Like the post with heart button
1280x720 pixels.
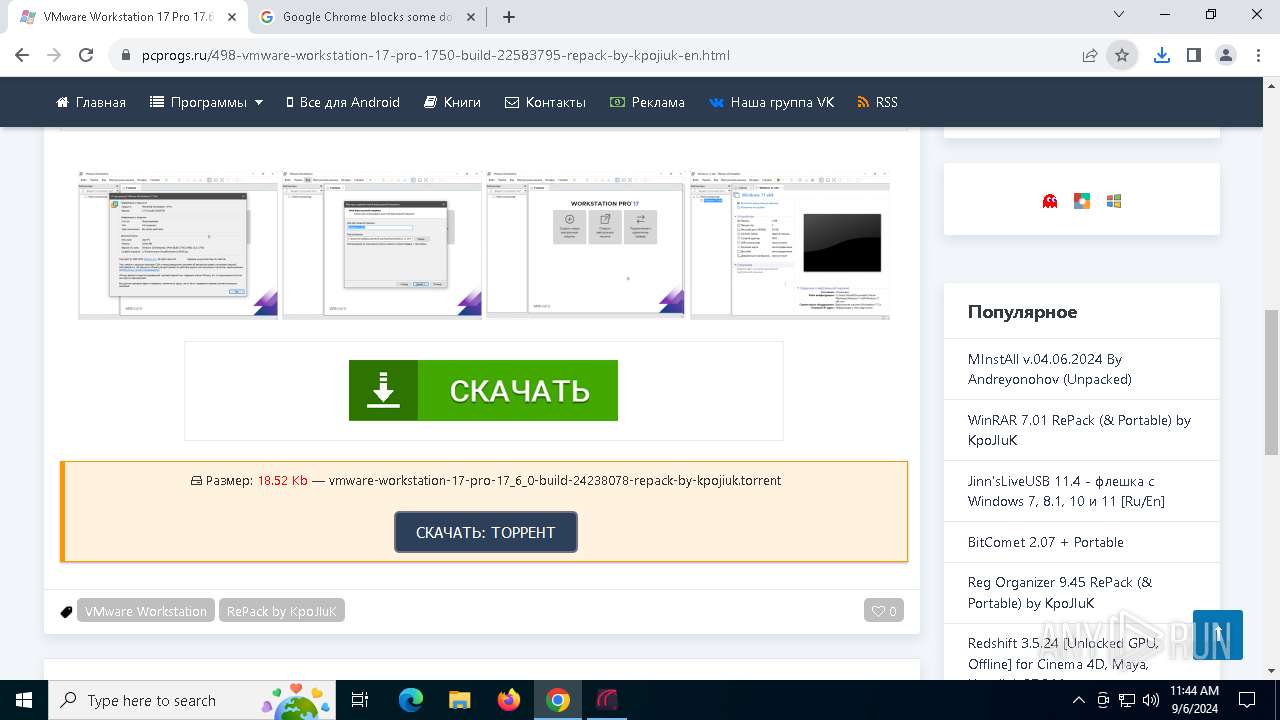coord(884,611)
